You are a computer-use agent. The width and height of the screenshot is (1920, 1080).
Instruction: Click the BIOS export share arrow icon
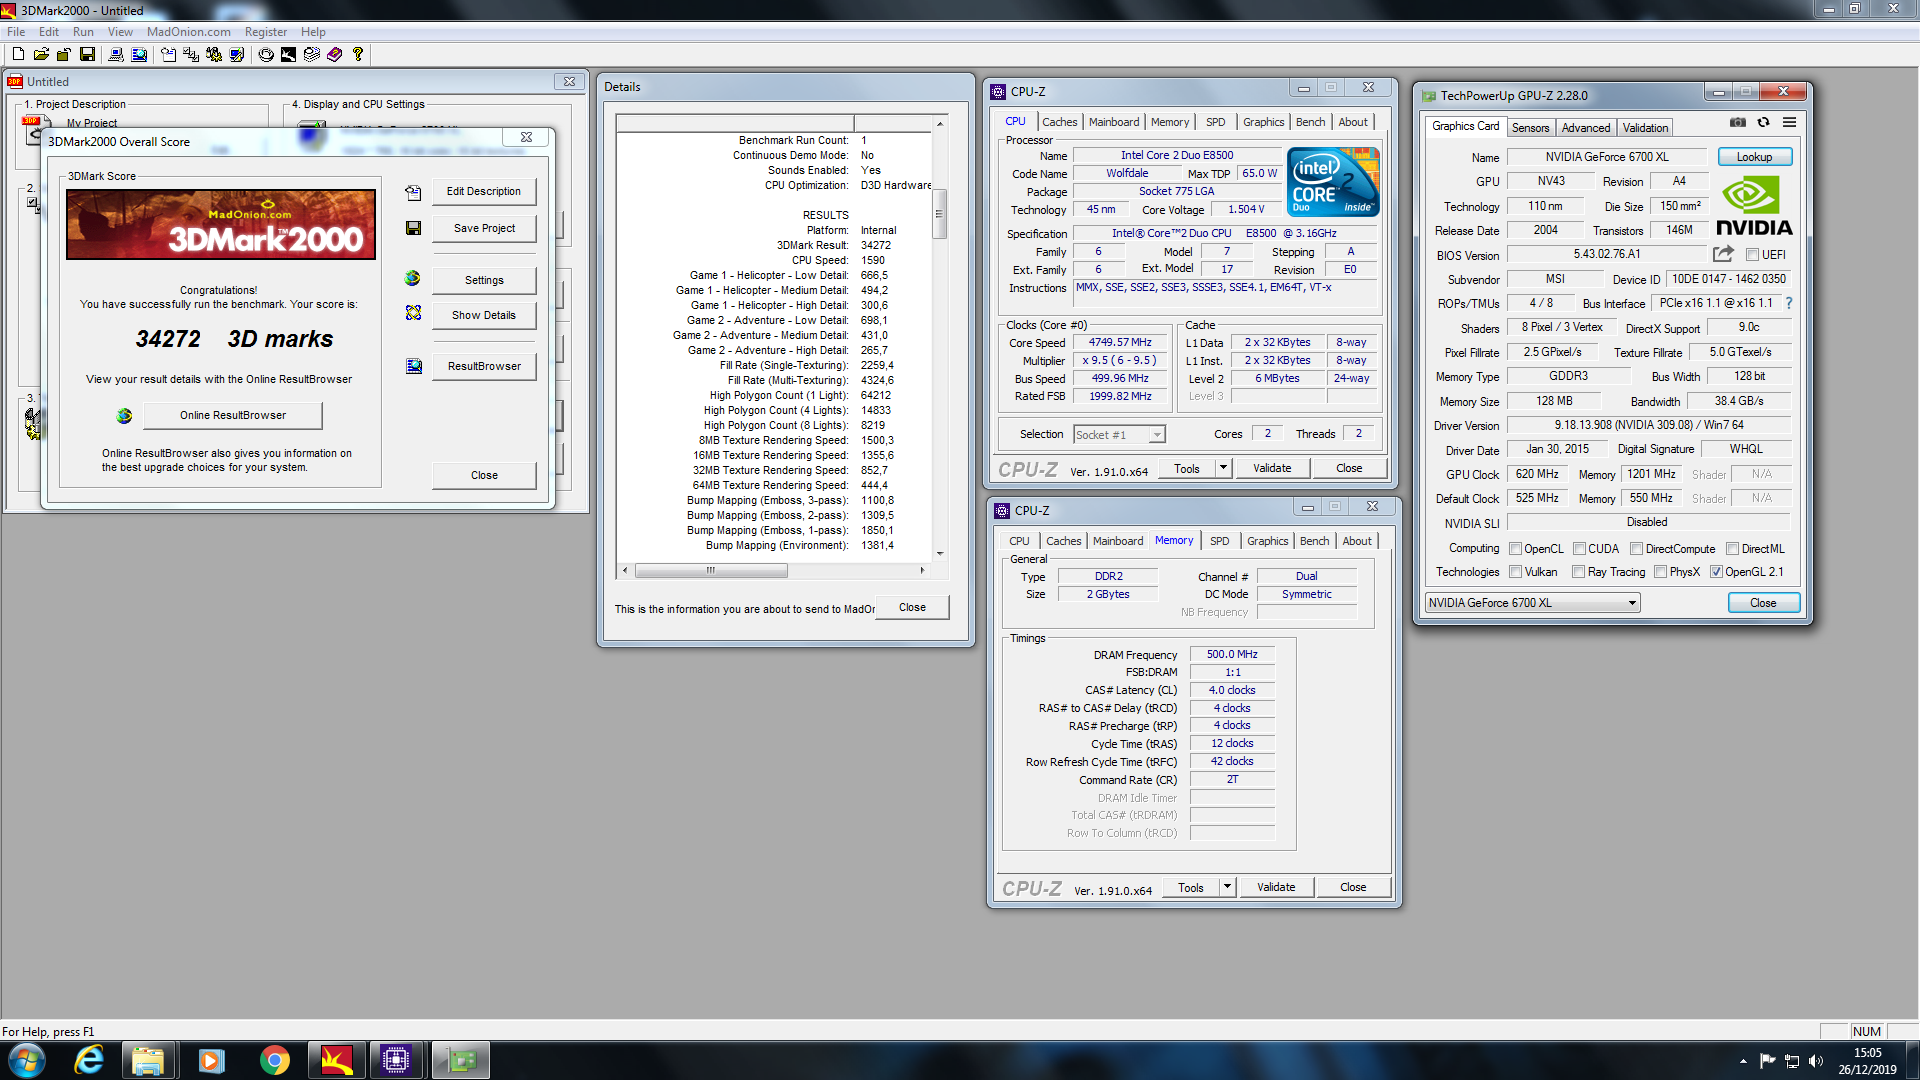1723,254
